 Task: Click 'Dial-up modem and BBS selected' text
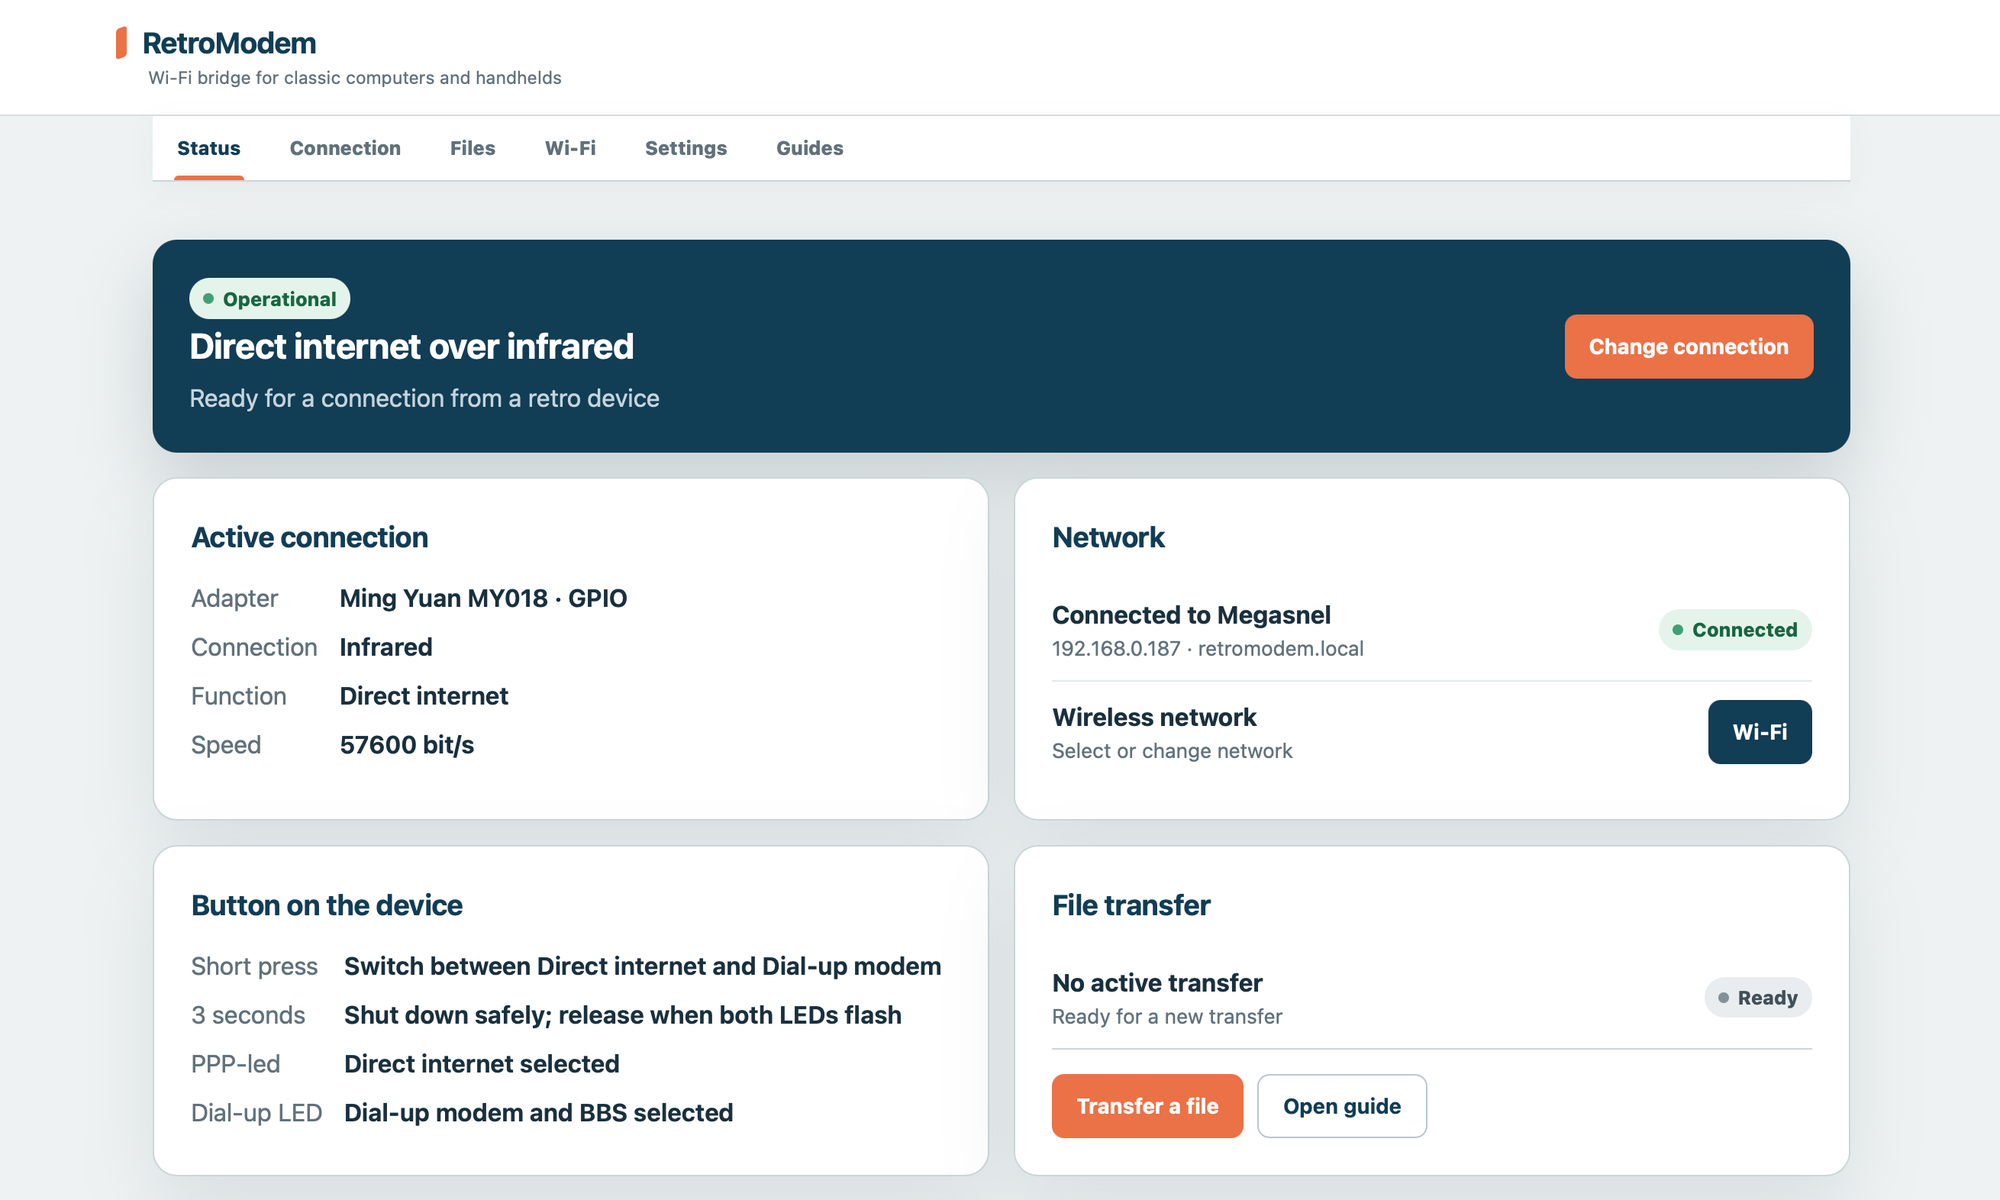pyautogui.click(x=539, y=1113)
